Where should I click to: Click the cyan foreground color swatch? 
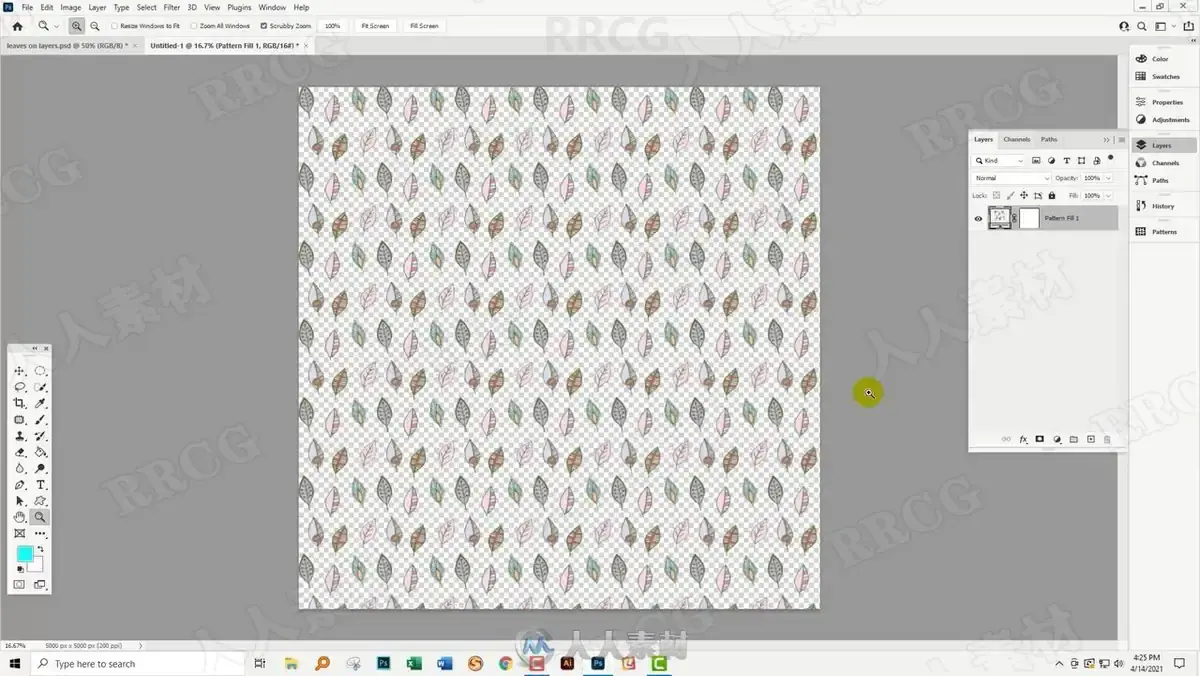click(24, 554)
